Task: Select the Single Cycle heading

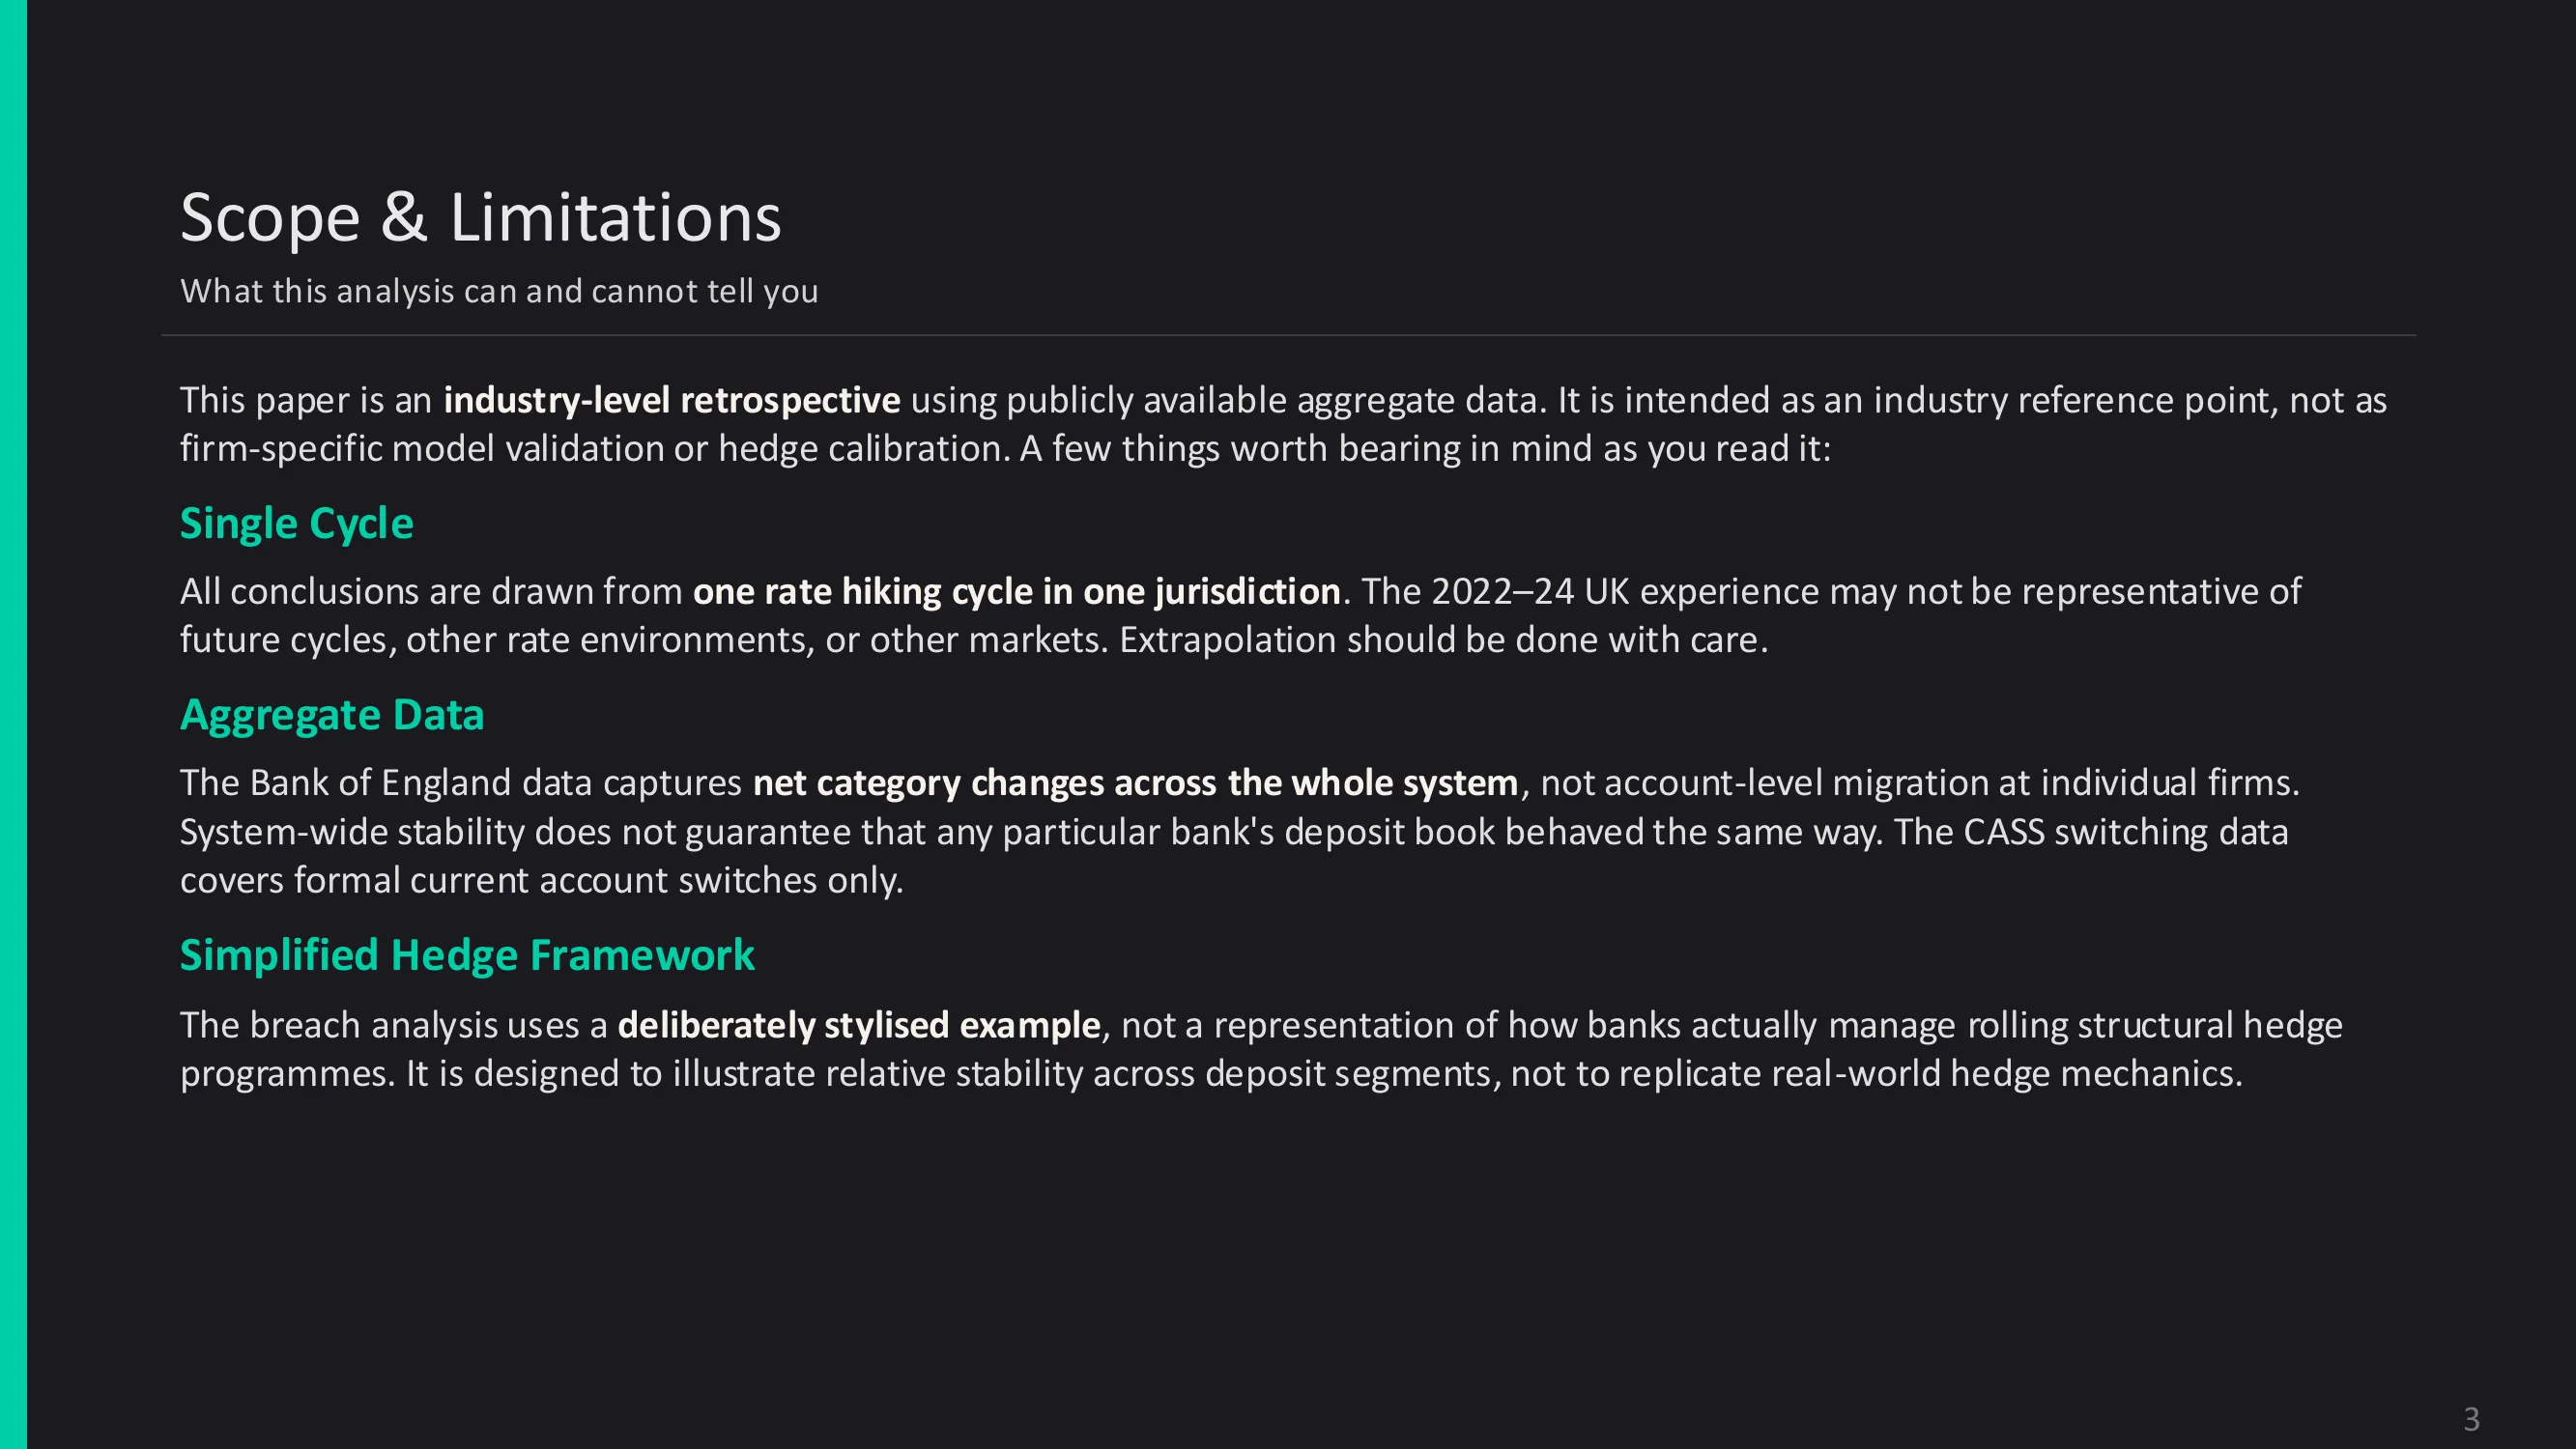Action: pos(296,523)
